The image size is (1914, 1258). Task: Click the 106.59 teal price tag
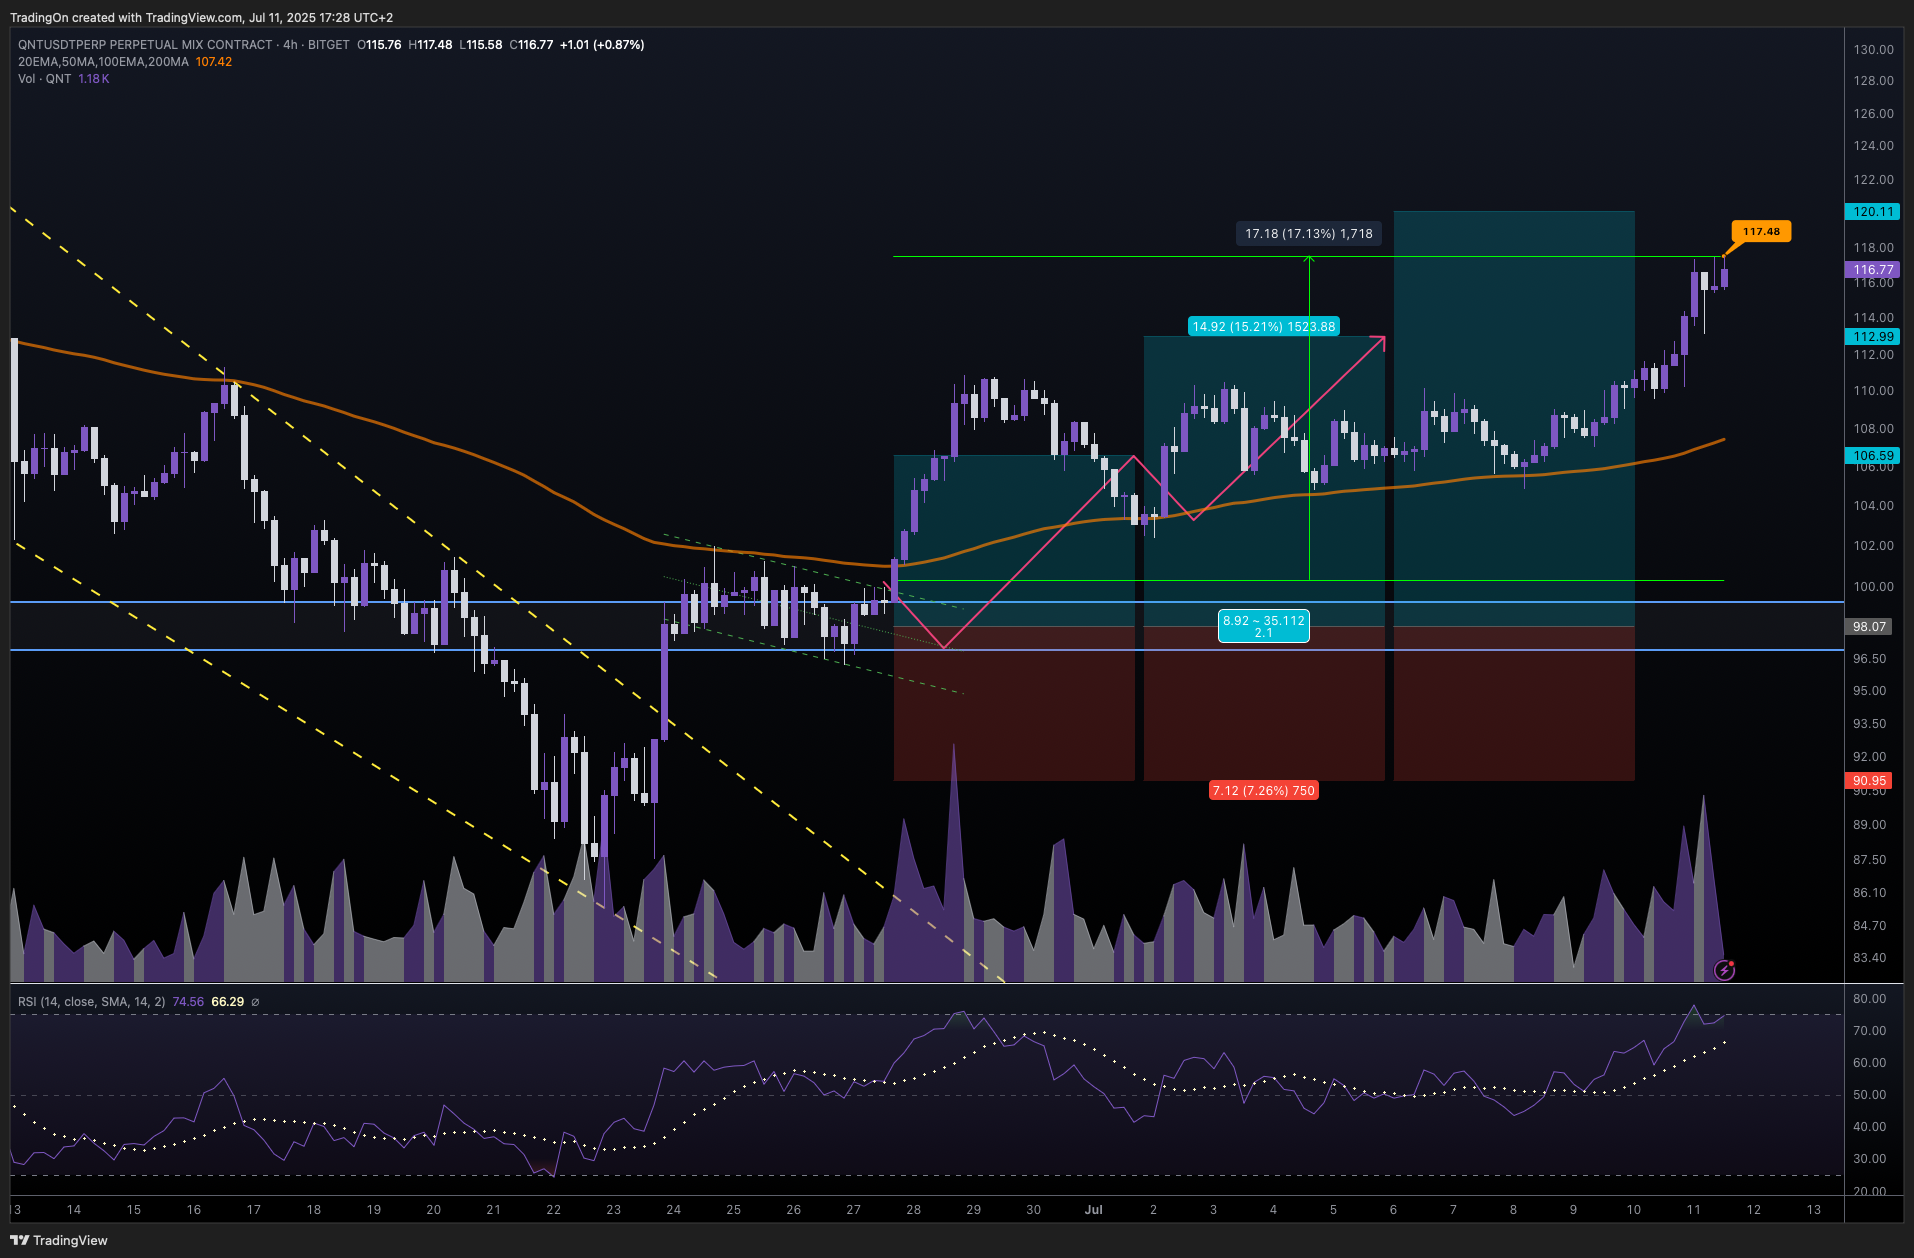tap(1872, 456)
